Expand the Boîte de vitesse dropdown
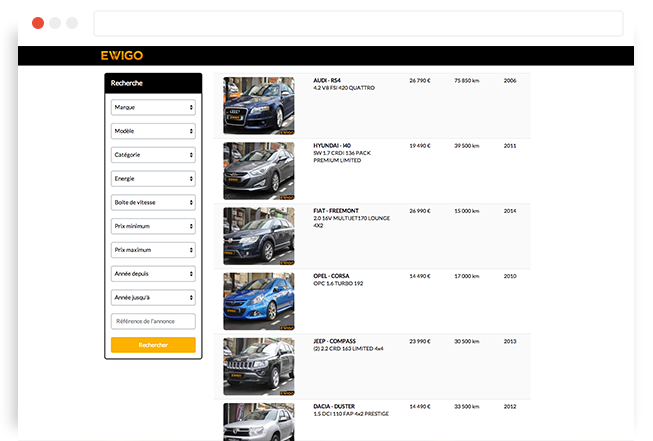 [x=153, y=202]
